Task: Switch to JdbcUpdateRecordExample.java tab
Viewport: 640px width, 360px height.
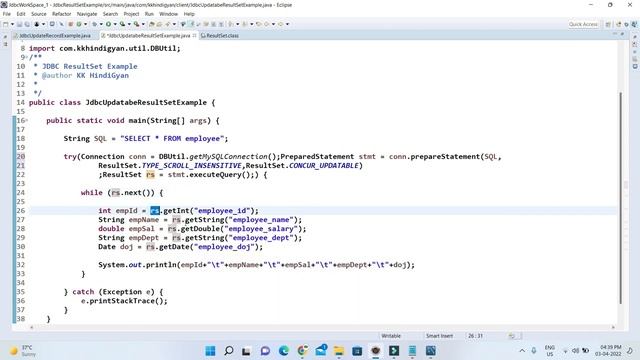Action: tap(55, 36)
